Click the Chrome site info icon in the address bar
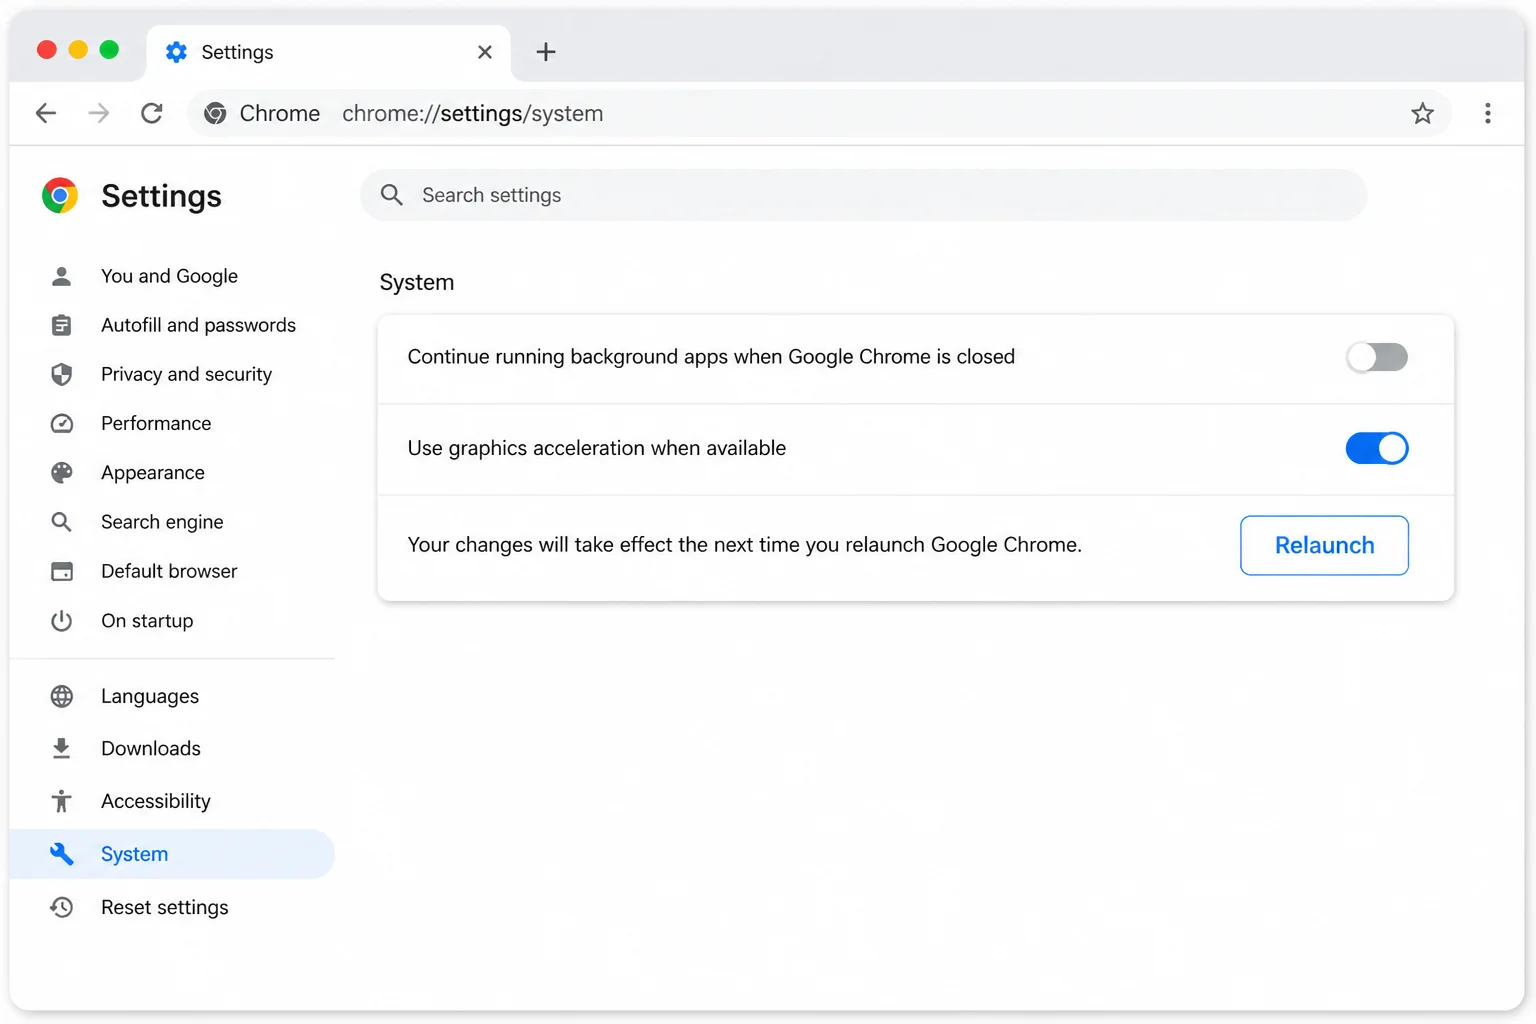The image size is (1536, 1024). tap(215, 113)
